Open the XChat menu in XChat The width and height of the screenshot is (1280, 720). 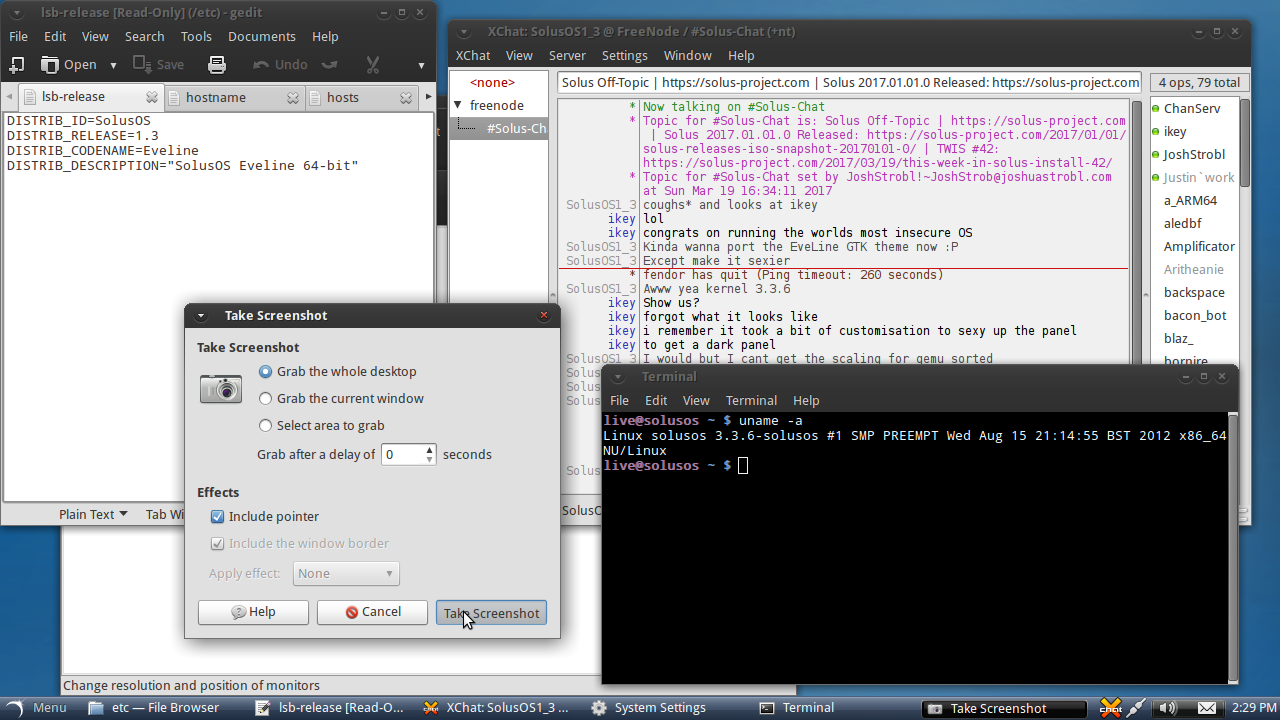point(473,55)
